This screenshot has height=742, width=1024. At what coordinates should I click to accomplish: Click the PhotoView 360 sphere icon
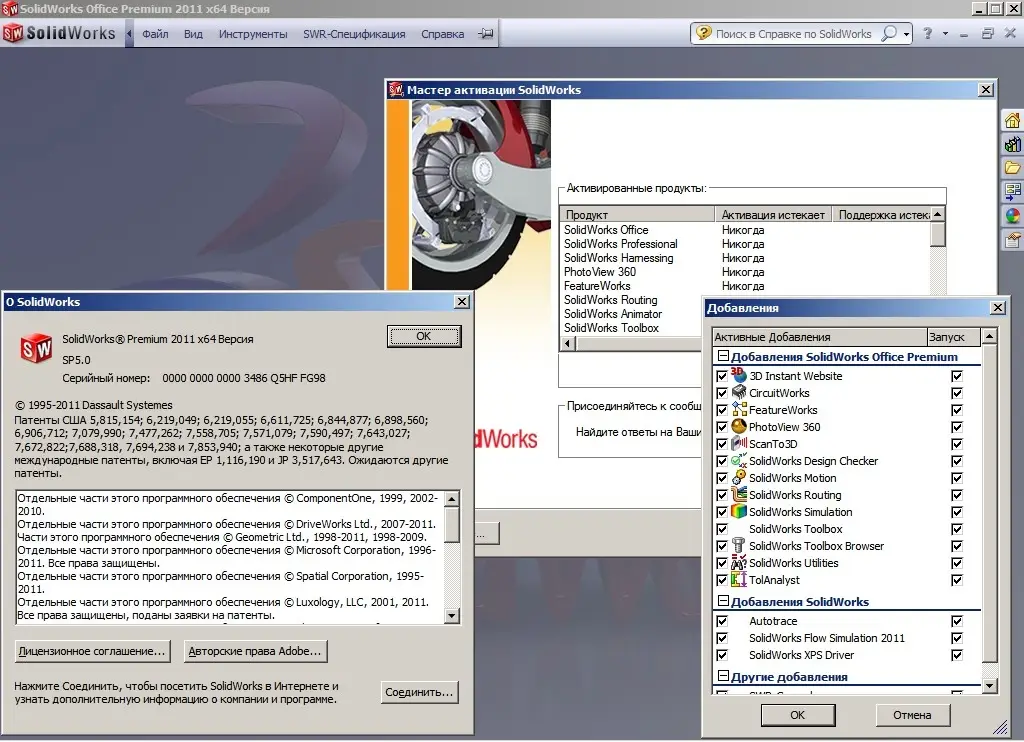coord(739,426)
